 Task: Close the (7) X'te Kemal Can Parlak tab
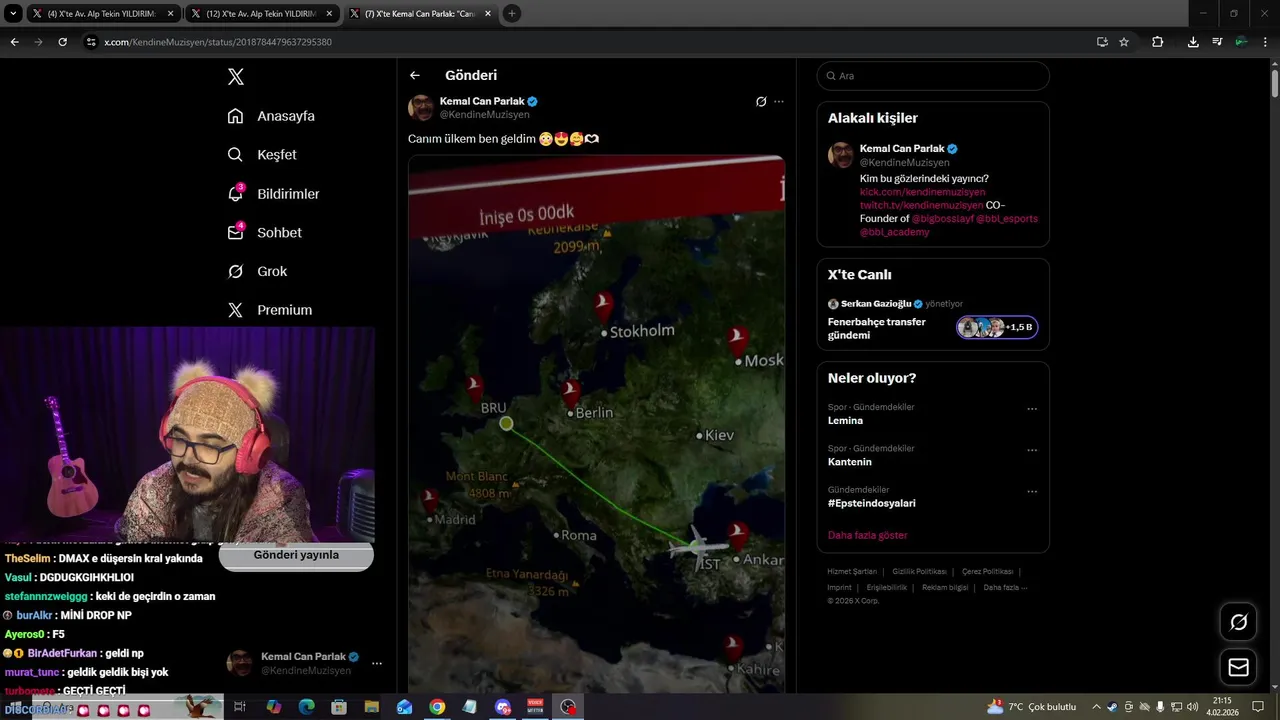pyautogui.click(x=486, y=14)
